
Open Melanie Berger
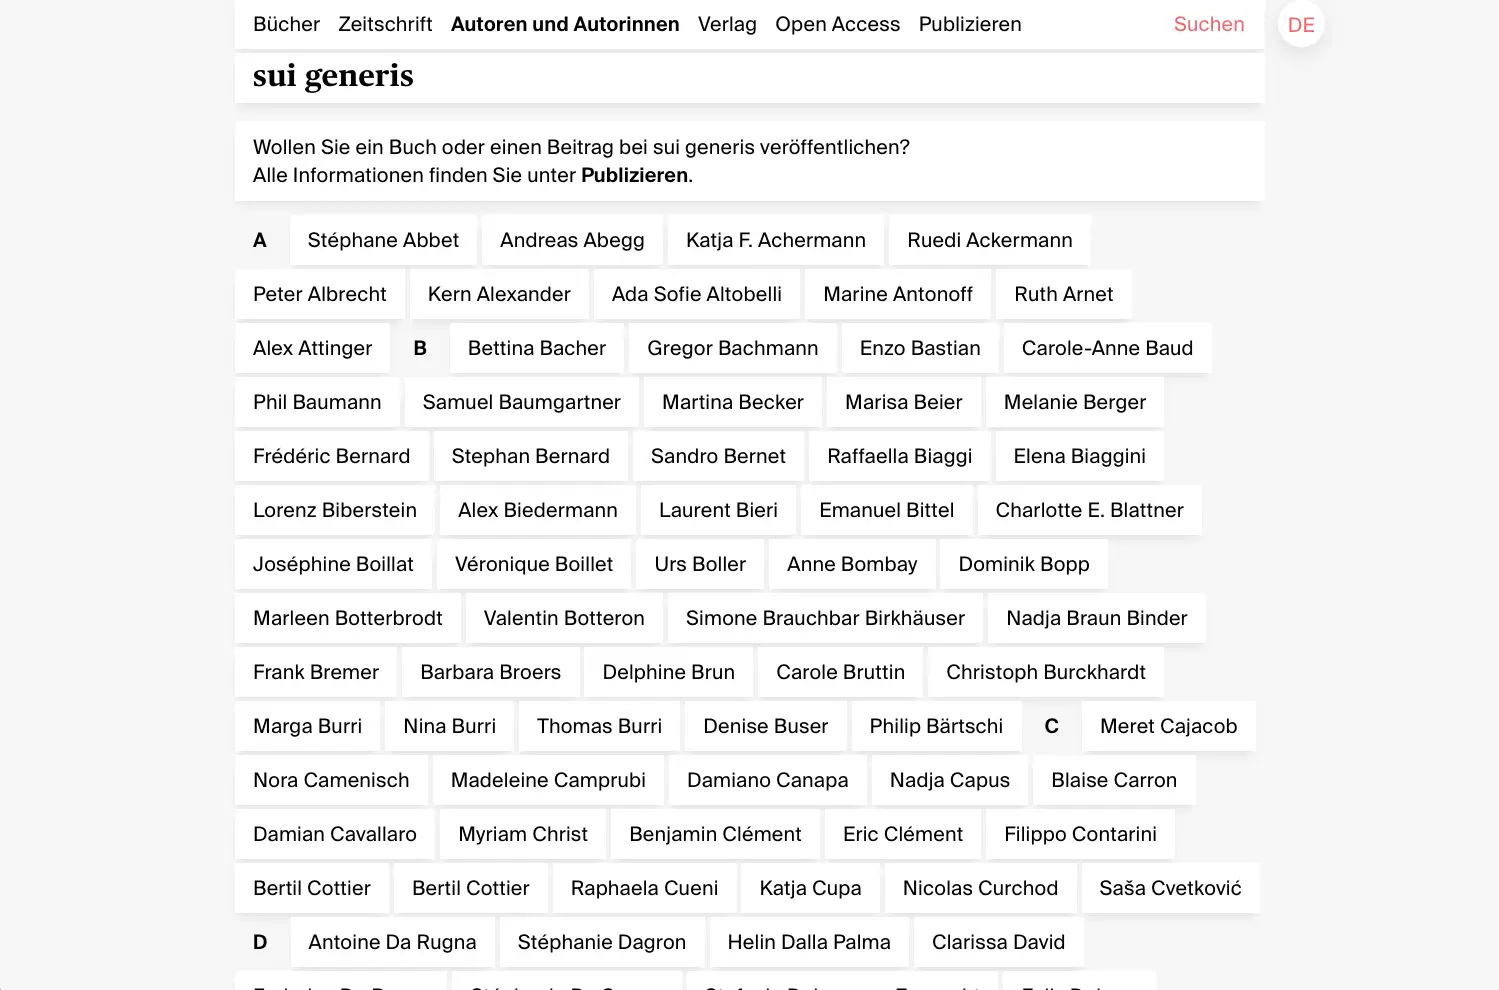pyautogui.click(x=1075, y=402)
